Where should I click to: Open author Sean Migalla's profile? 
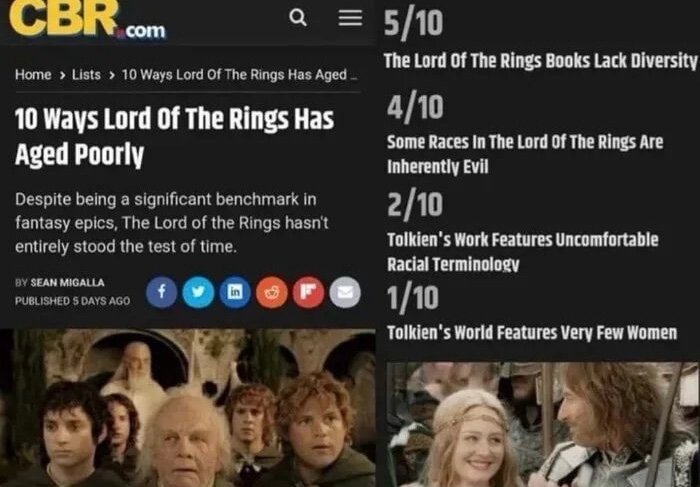point(67,283)
